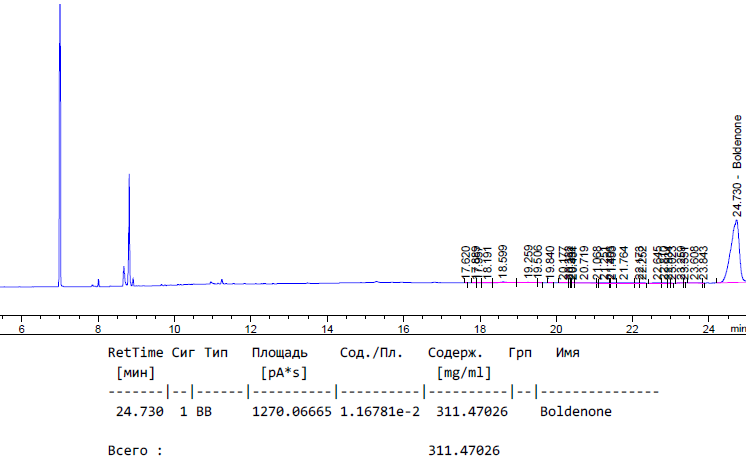746x460 pixels.
Task: Select the Boldenone name in results row
Action: tap(575, 411)
